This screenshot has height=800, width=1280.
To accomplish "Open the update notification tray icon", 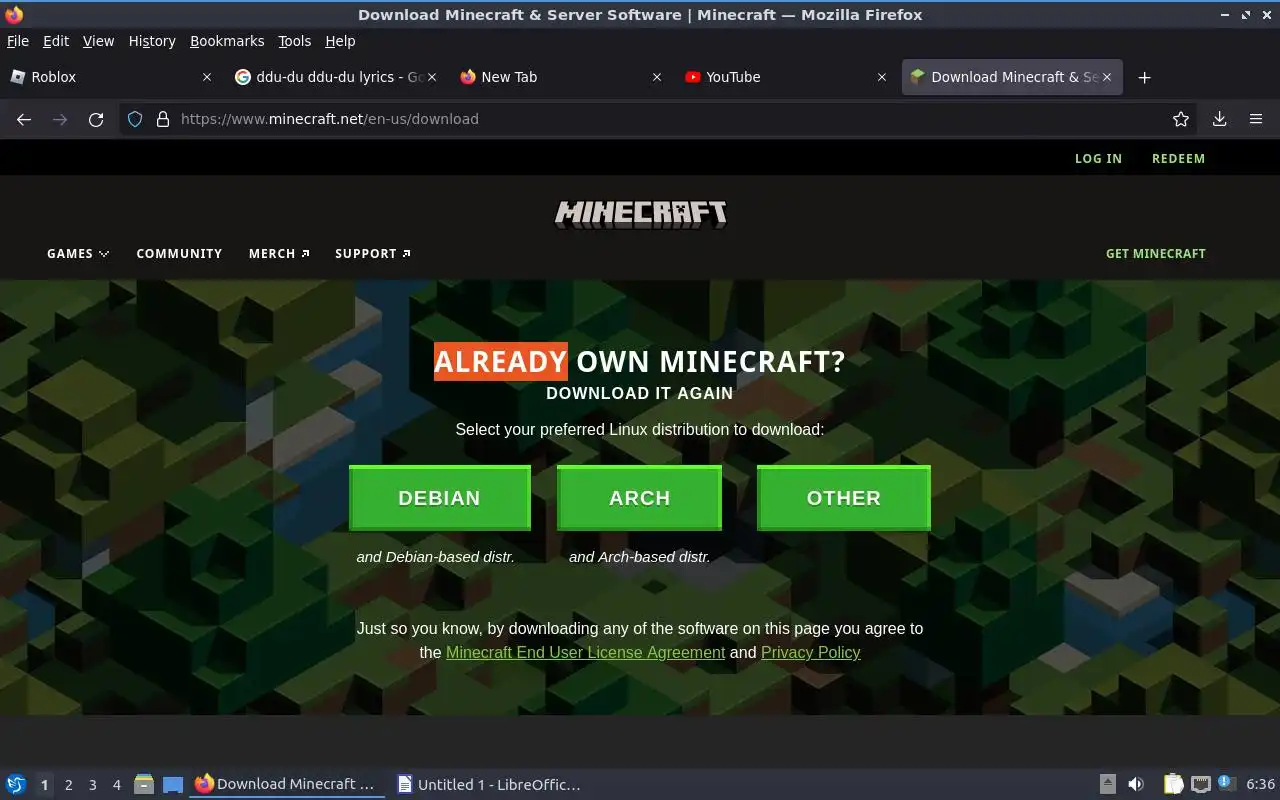I will tap(1227, 783).
